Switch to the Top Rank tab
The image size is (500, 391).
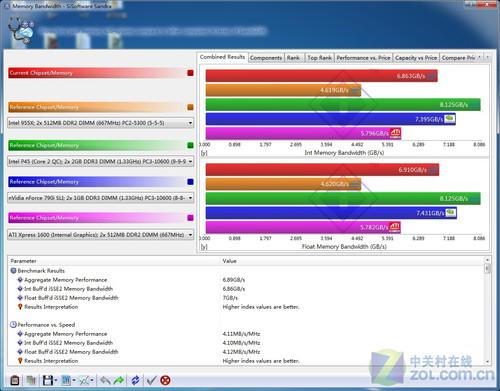319,58
